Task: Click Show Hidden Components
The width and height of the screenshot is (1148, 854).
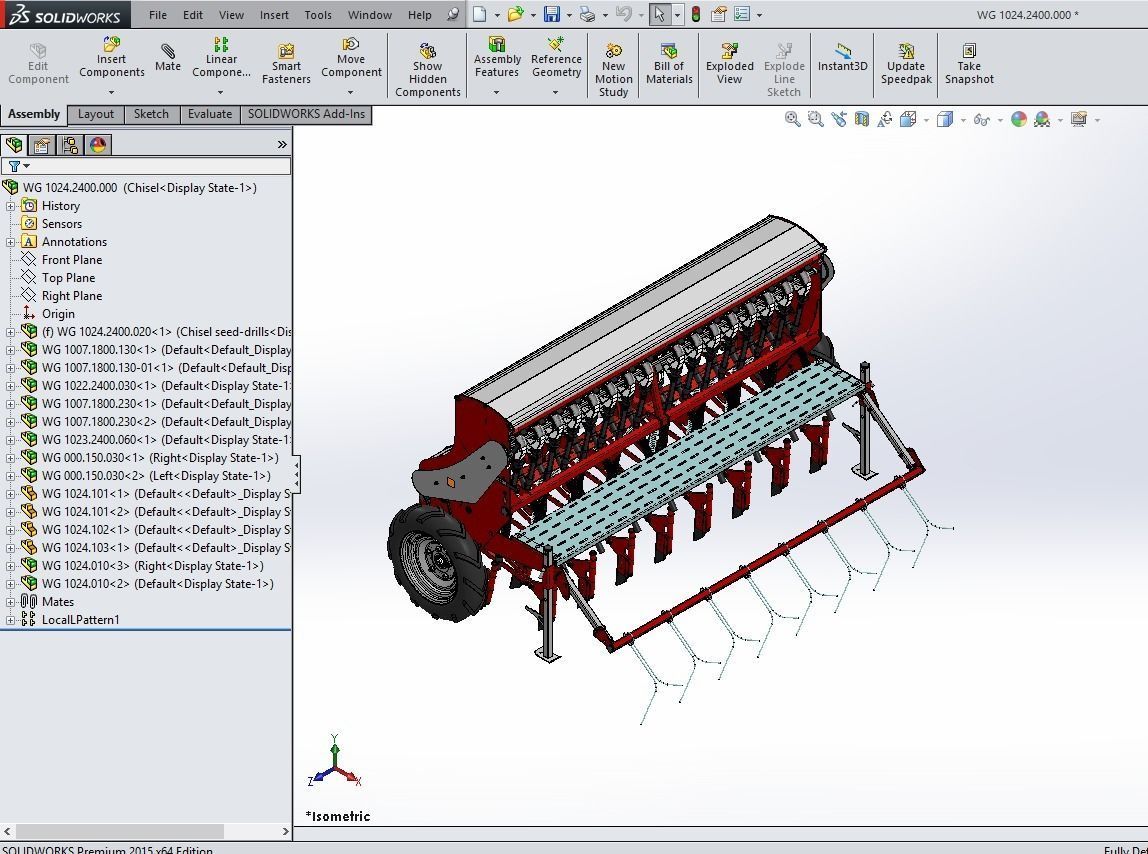Action: coord(428,70)
